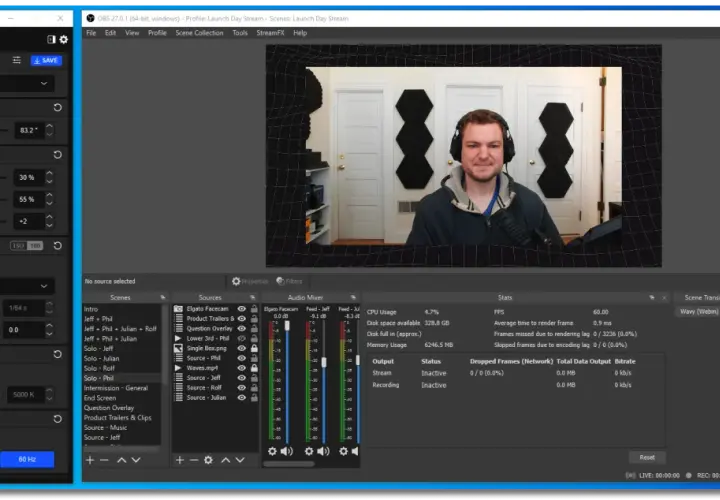
Task: Move the selected scene down
Action: coord(136,460)
